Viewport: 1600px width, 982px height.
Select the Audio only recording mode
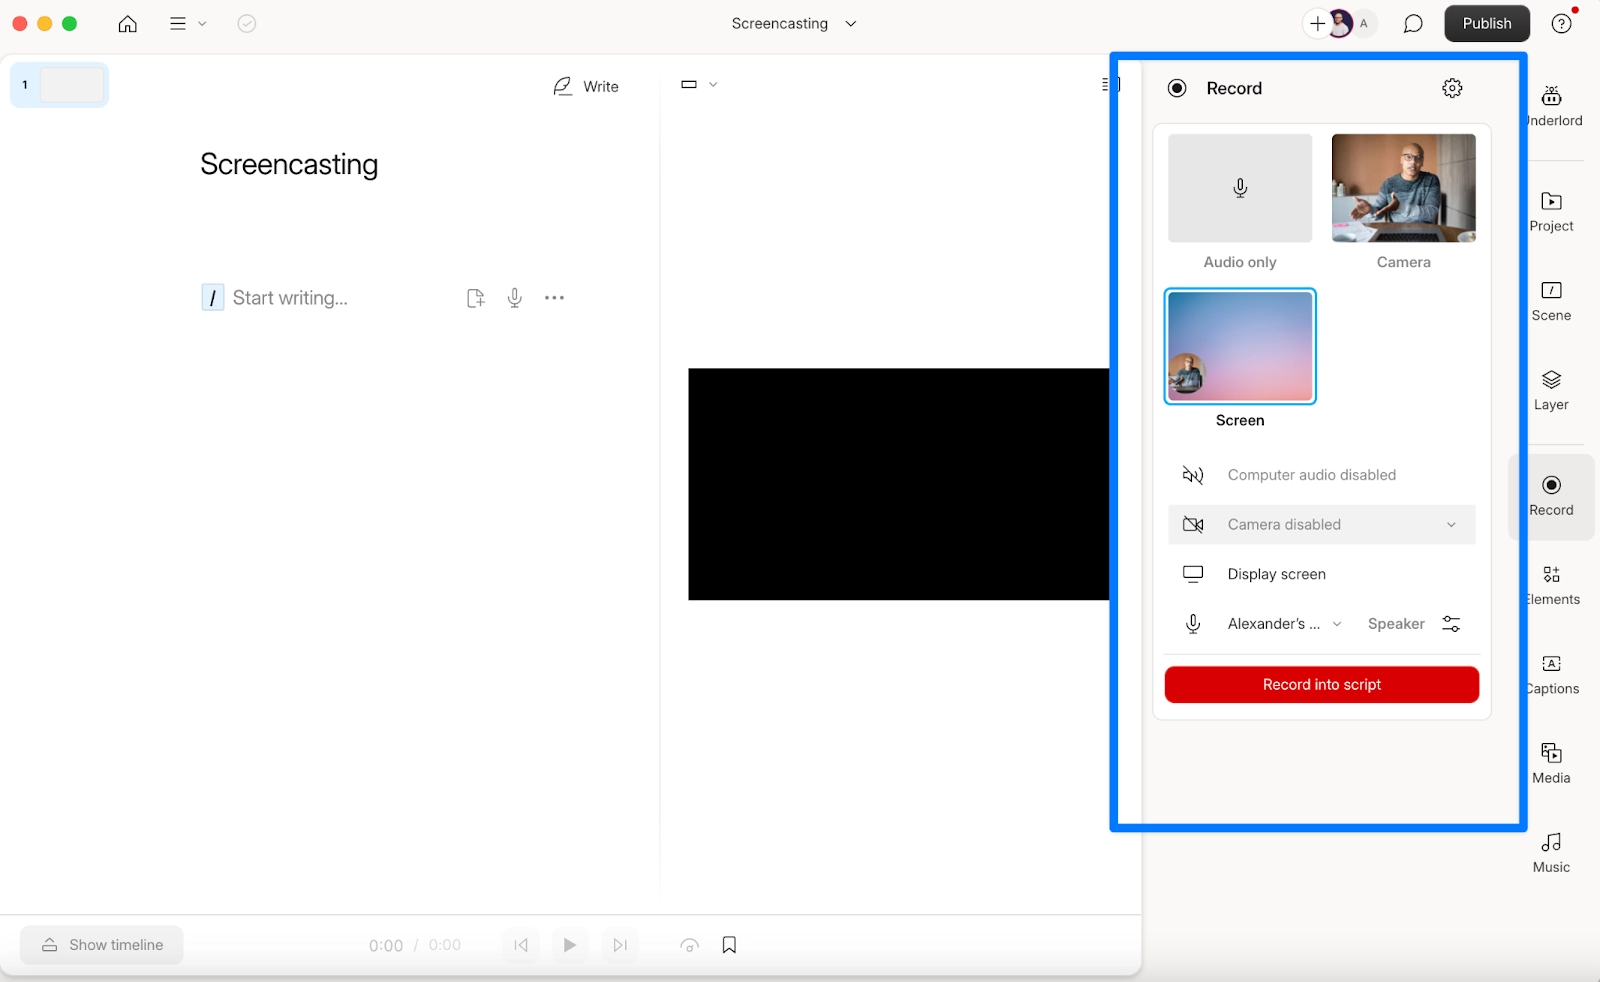click(1240, 202)
